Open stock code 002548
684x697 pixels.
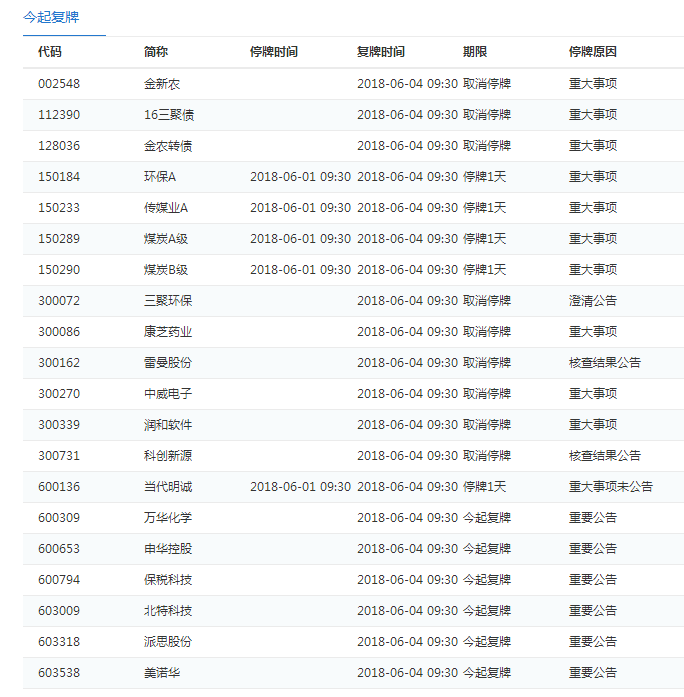pyautogui.click(x=59, y=84)
